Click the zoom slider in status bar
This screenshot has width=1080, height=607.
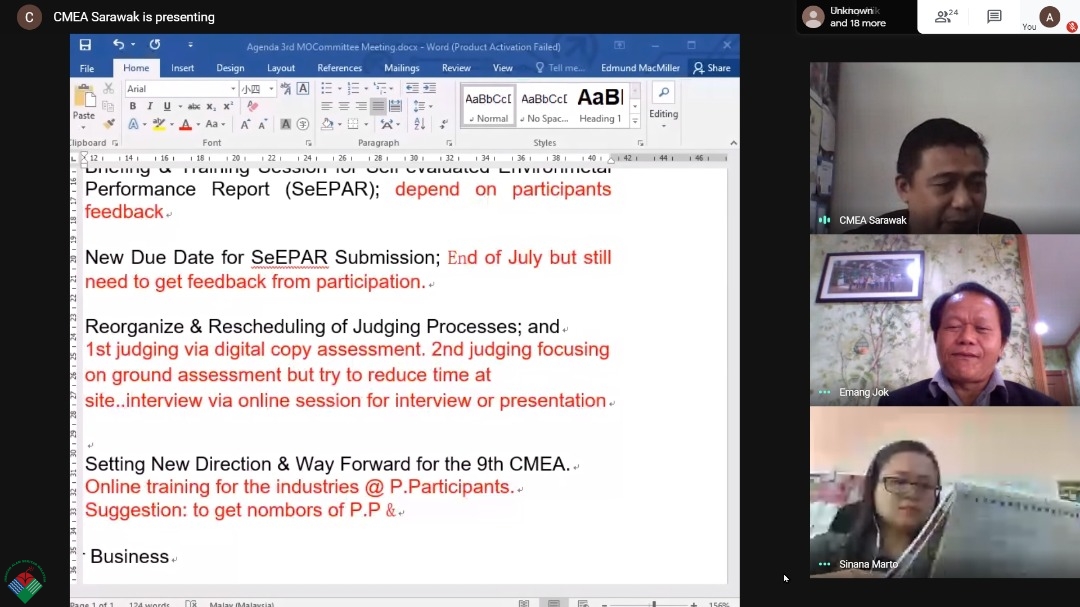(x=654, y=604)
